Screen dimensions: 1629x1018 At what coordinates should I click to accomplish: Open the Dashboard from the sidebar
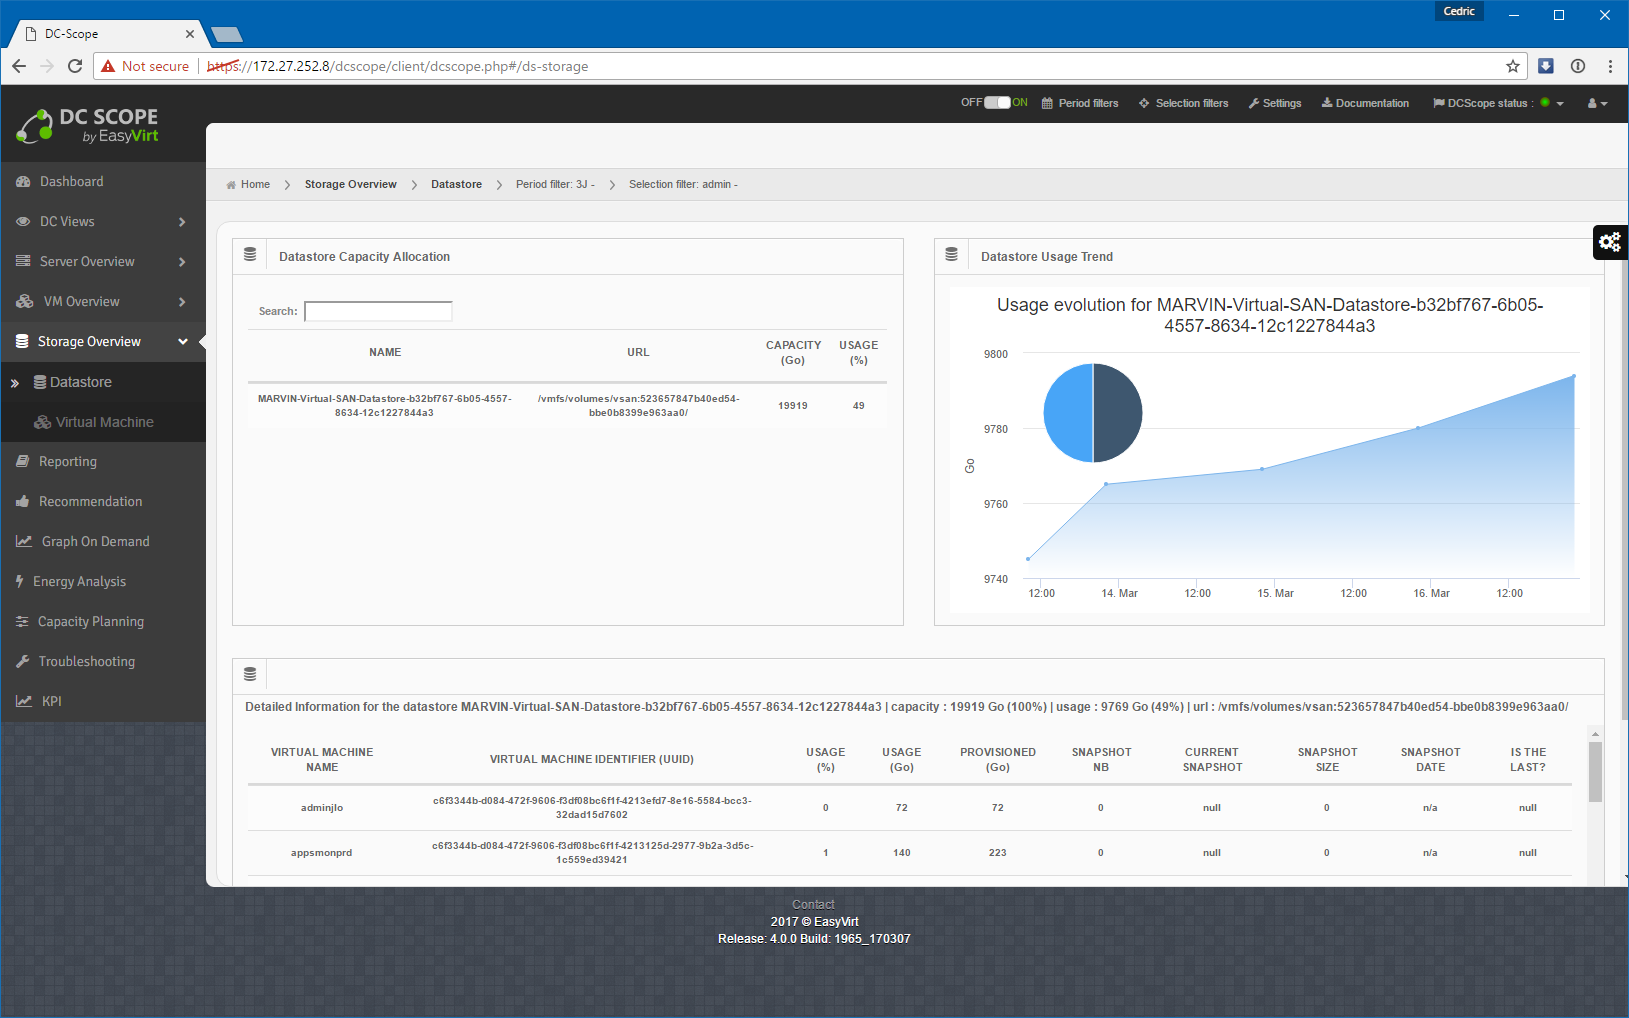pyautogui.click(x=71, y=182)
